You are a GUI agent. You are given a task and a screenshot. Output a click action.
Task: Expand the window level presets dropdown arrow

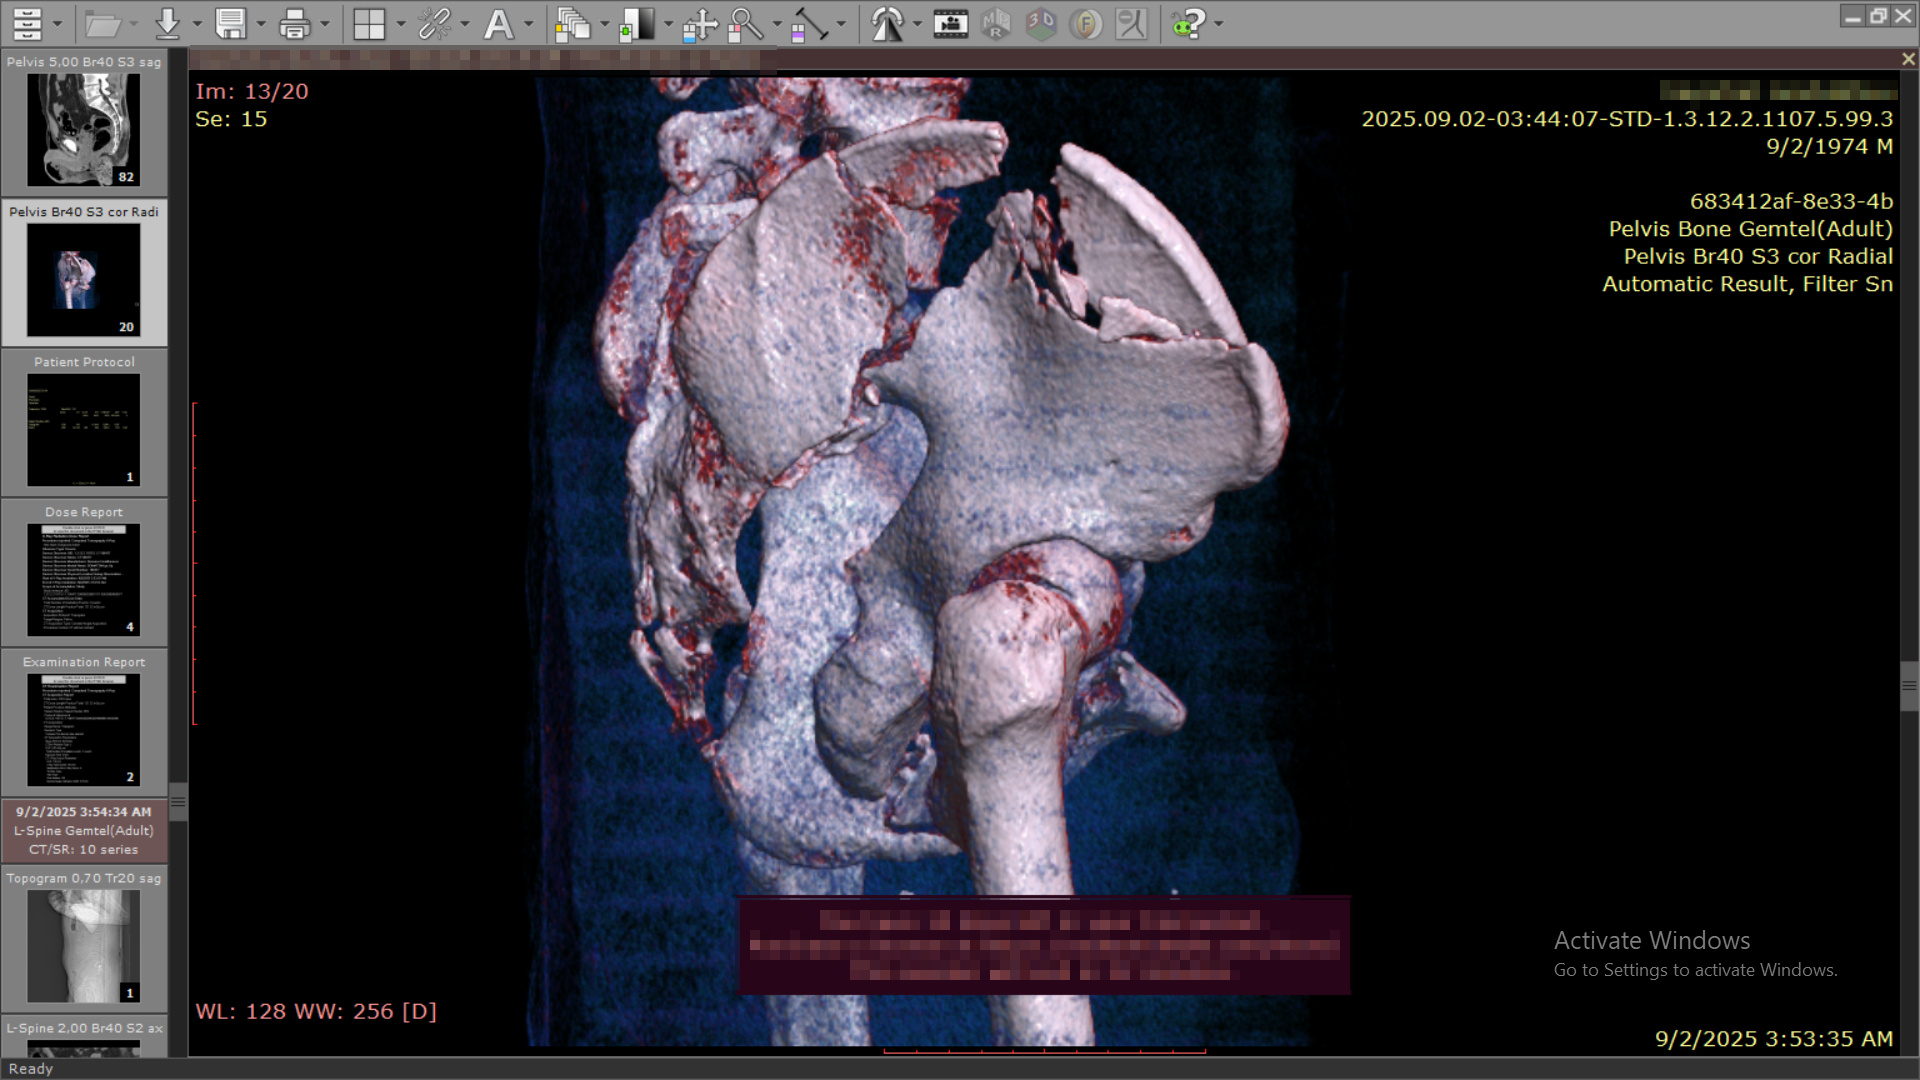click(668, 24)
